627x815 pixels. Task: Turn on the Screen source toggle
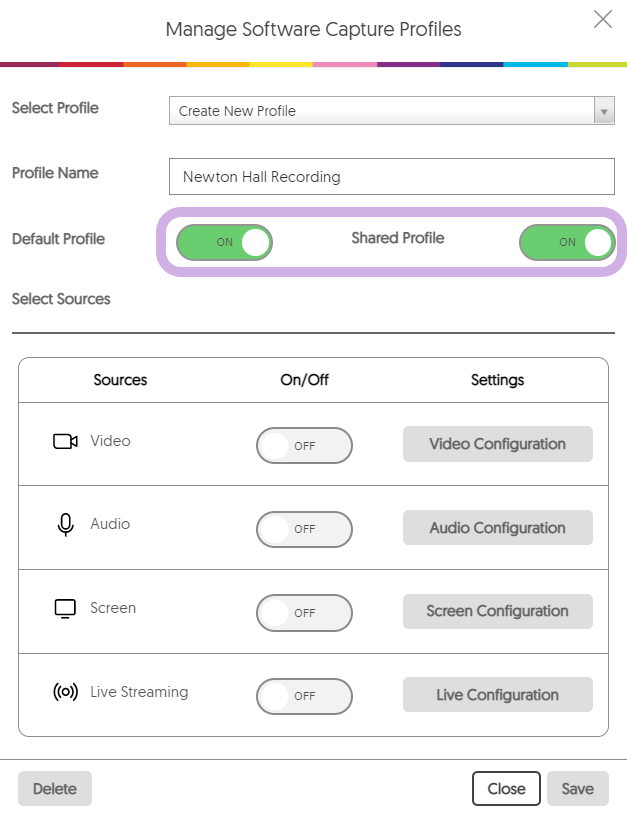(x=304, y=613)
